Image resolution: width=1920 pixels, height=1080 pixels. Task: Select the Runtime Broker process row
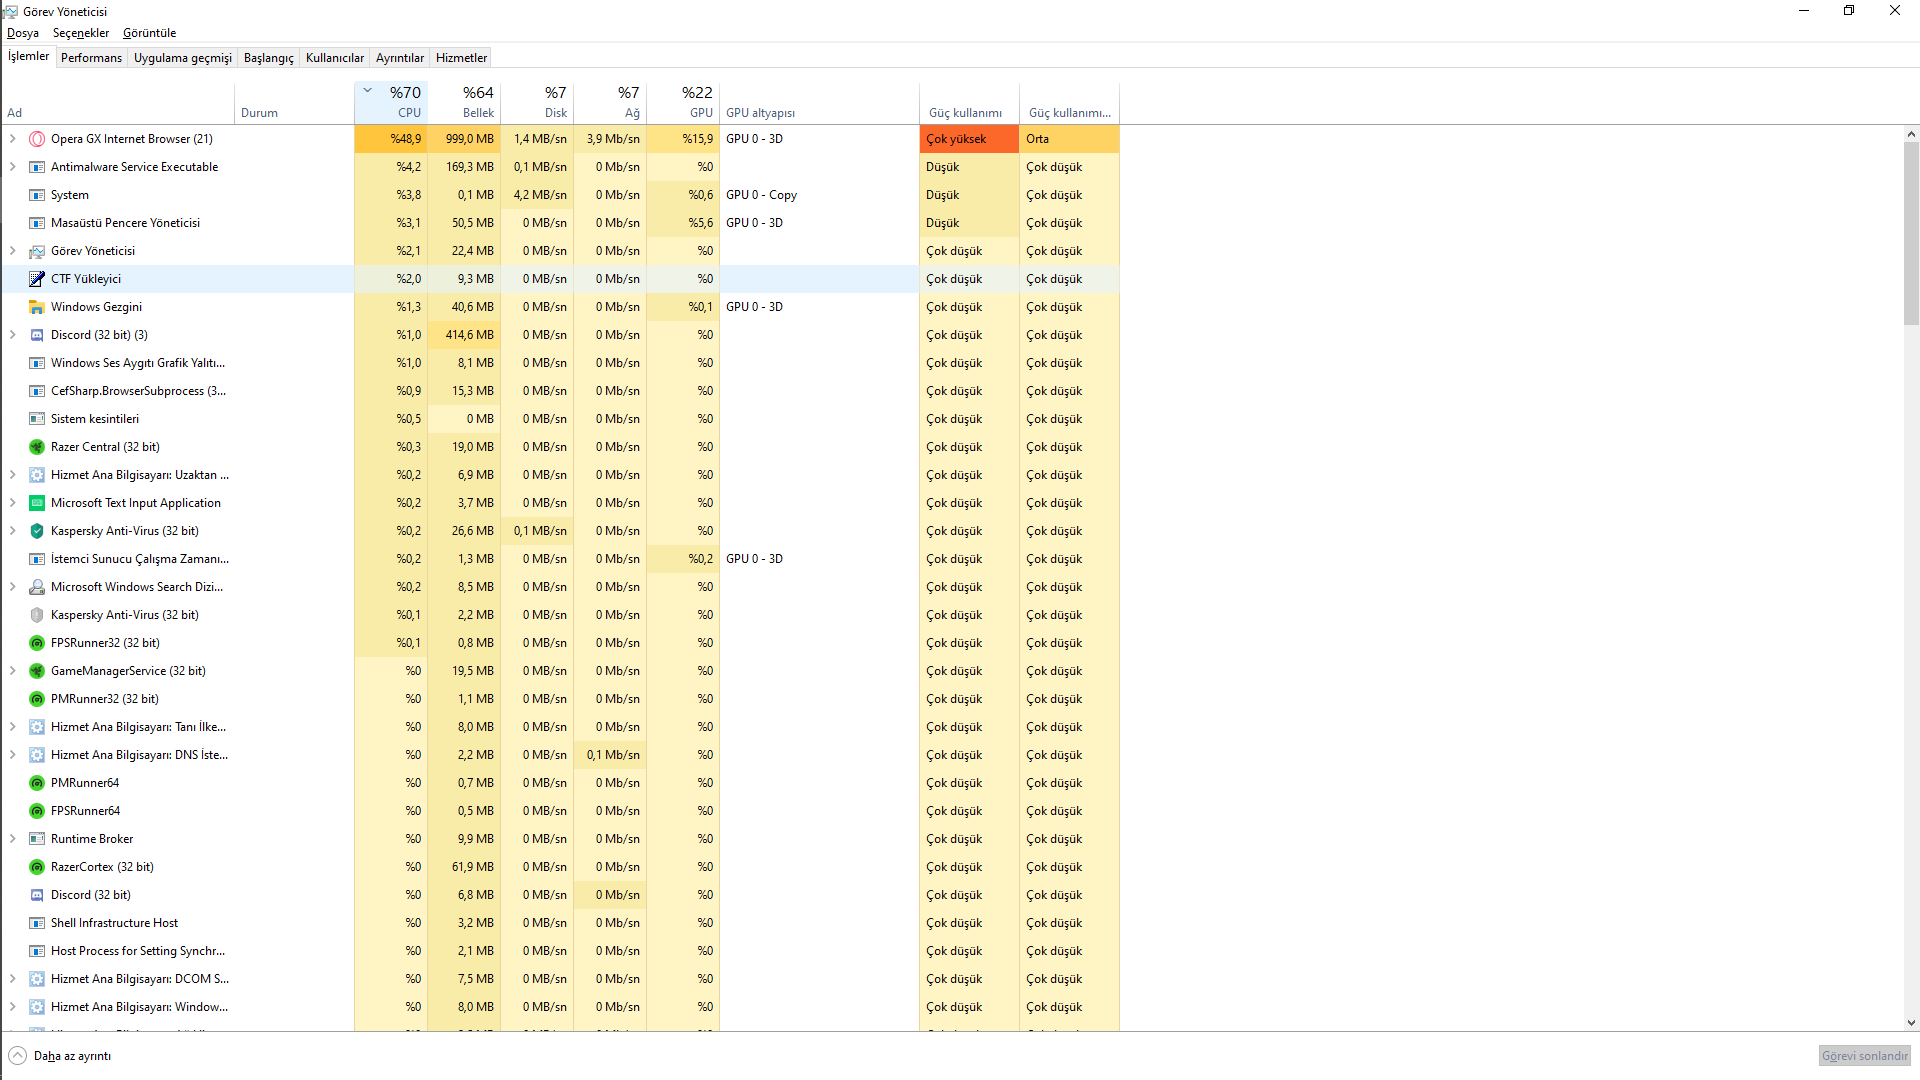pyautogui.click(x=92, y=839)
